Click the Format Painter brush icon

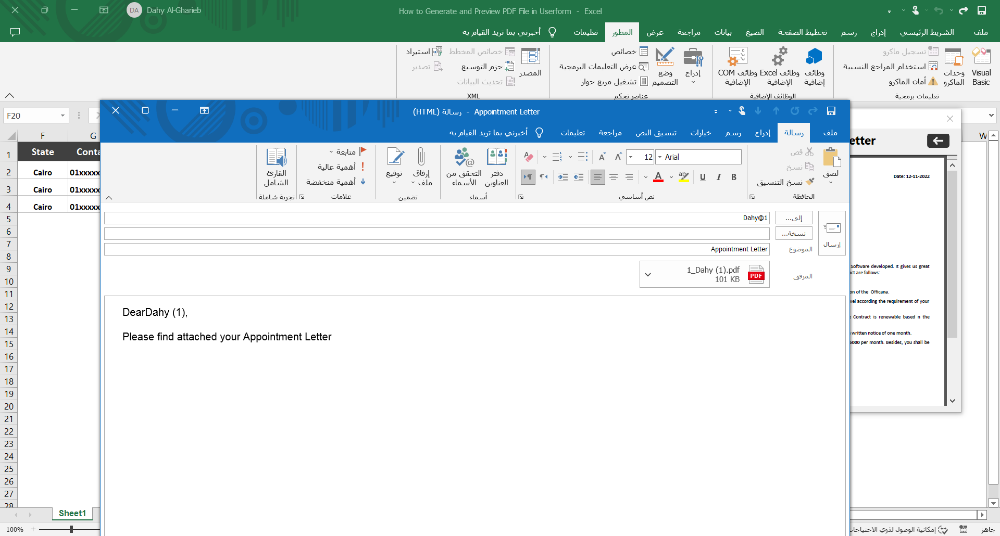(x=810, y=182)
